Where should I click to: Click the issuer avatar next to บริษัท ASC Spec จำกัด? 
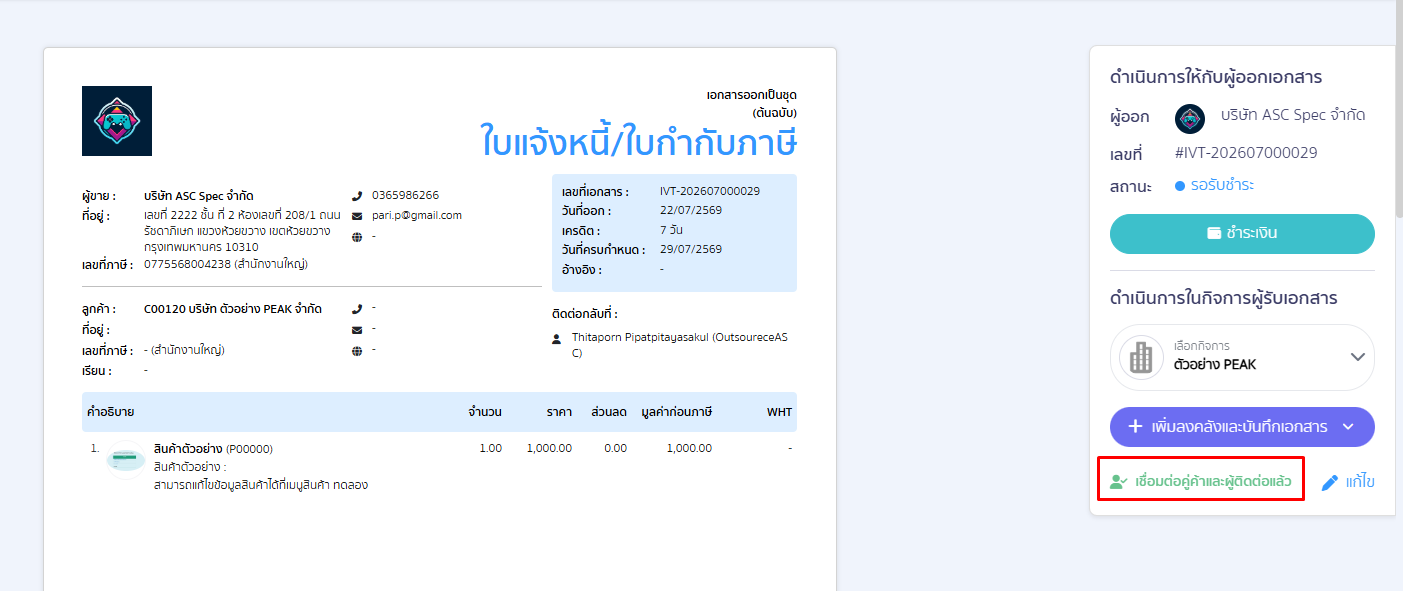pyautogui.click(x=1190, y=118)
